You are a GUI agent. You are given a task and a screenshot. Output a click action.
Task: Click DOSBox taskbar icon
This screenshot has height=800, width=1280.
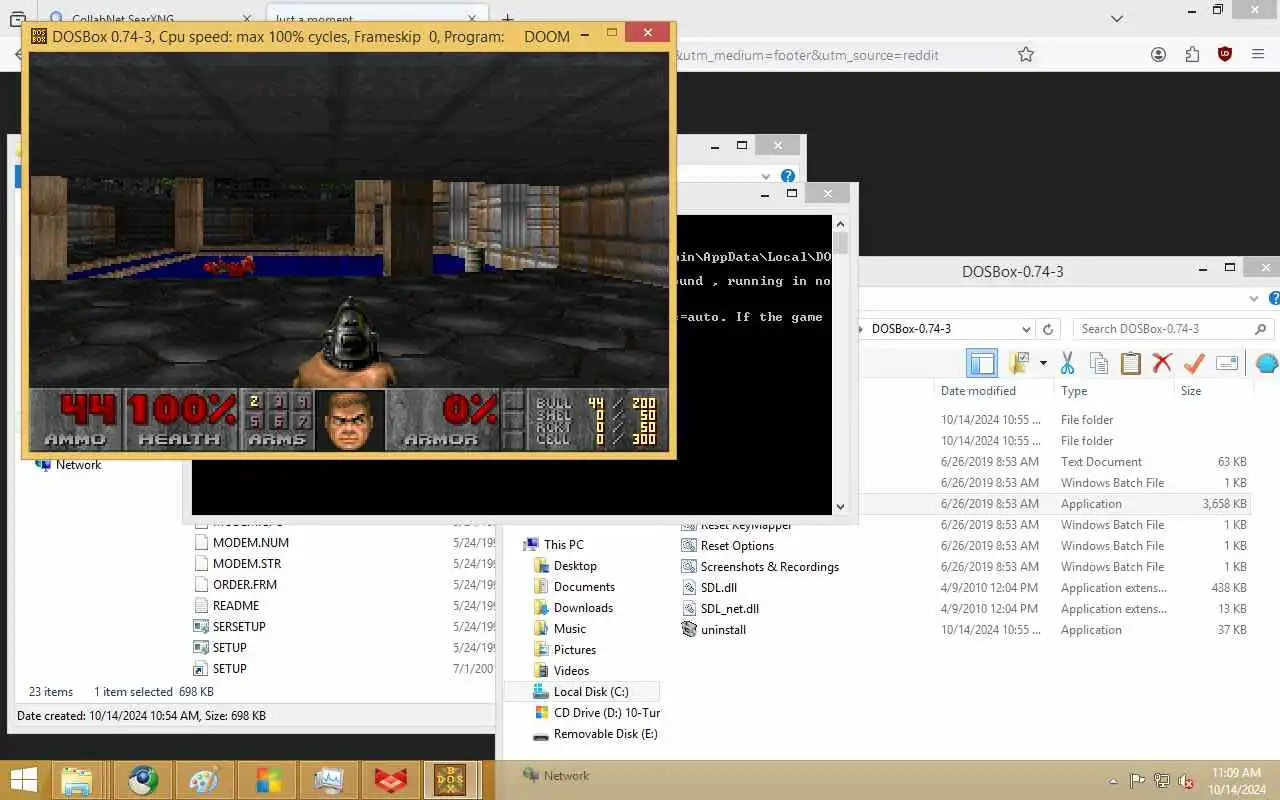(451, 780)
